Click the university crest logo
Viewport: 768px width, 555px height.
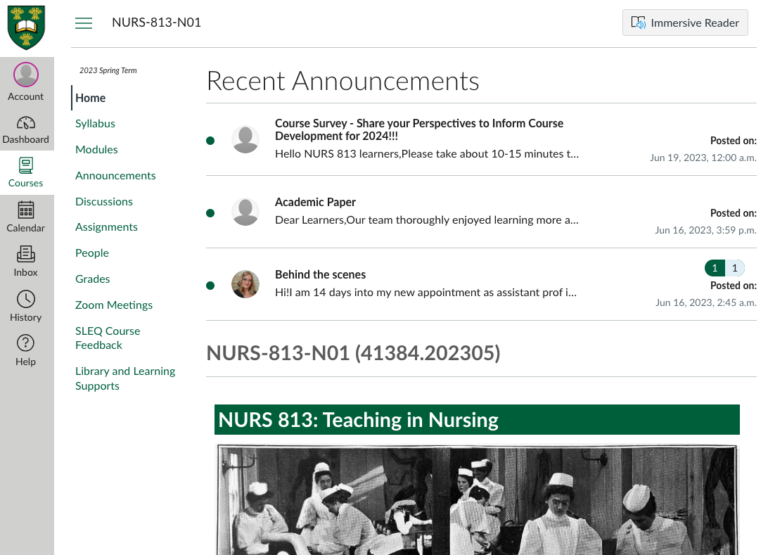point(26,27)
